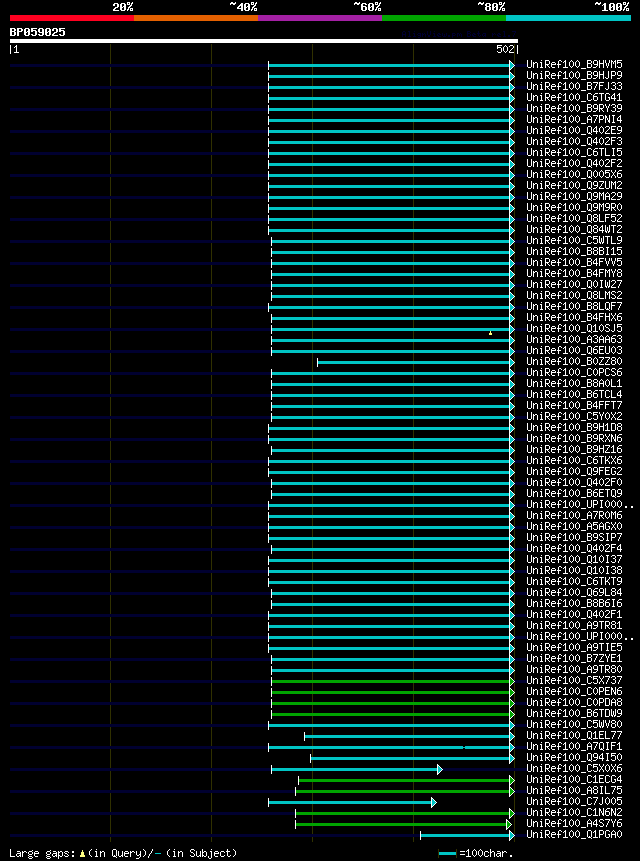Click the purple ~60% identity legend bar

[320, 18]
